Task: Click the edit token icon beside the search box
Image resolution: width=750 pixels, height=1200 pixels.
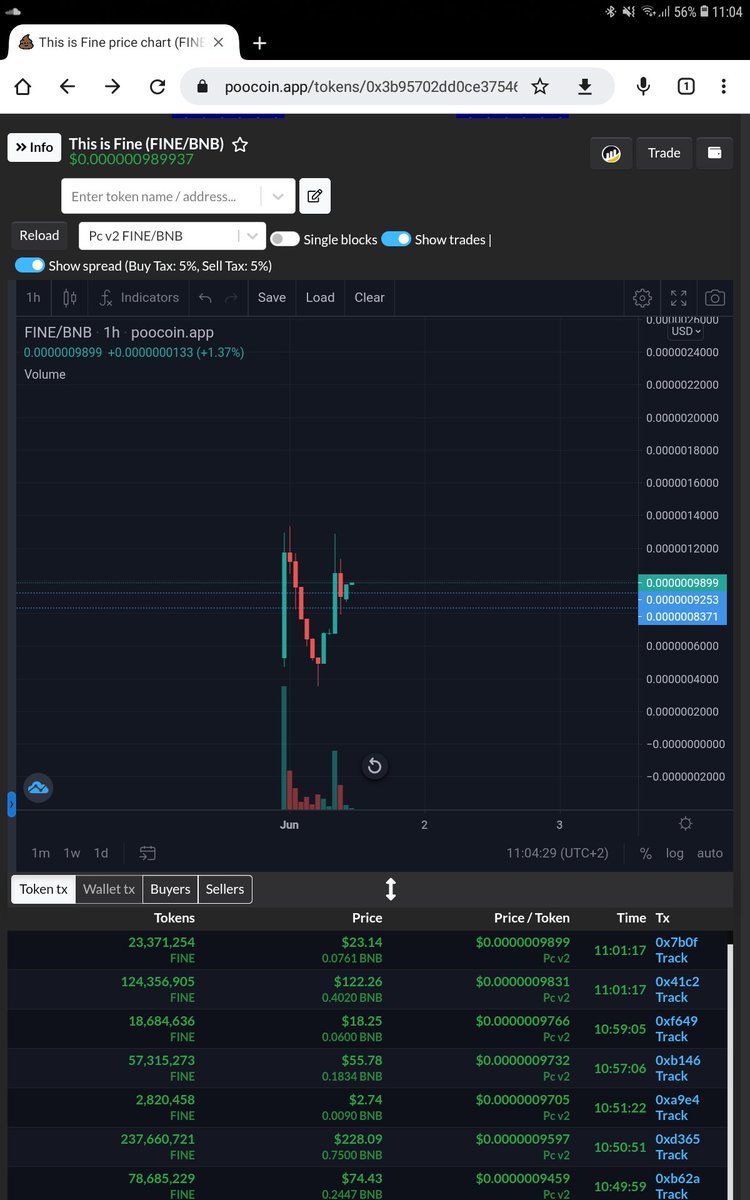Action: (314, 196)
